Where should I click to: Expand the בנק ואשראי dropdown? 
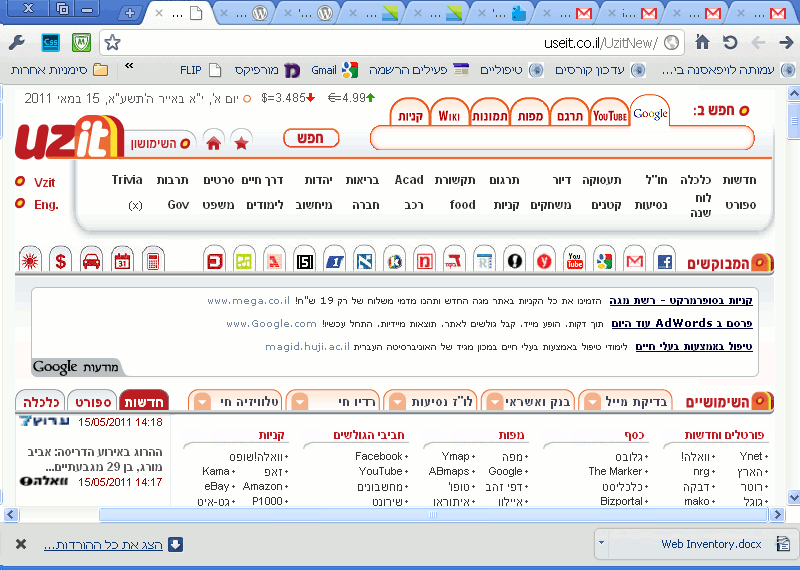coord(494,402)
